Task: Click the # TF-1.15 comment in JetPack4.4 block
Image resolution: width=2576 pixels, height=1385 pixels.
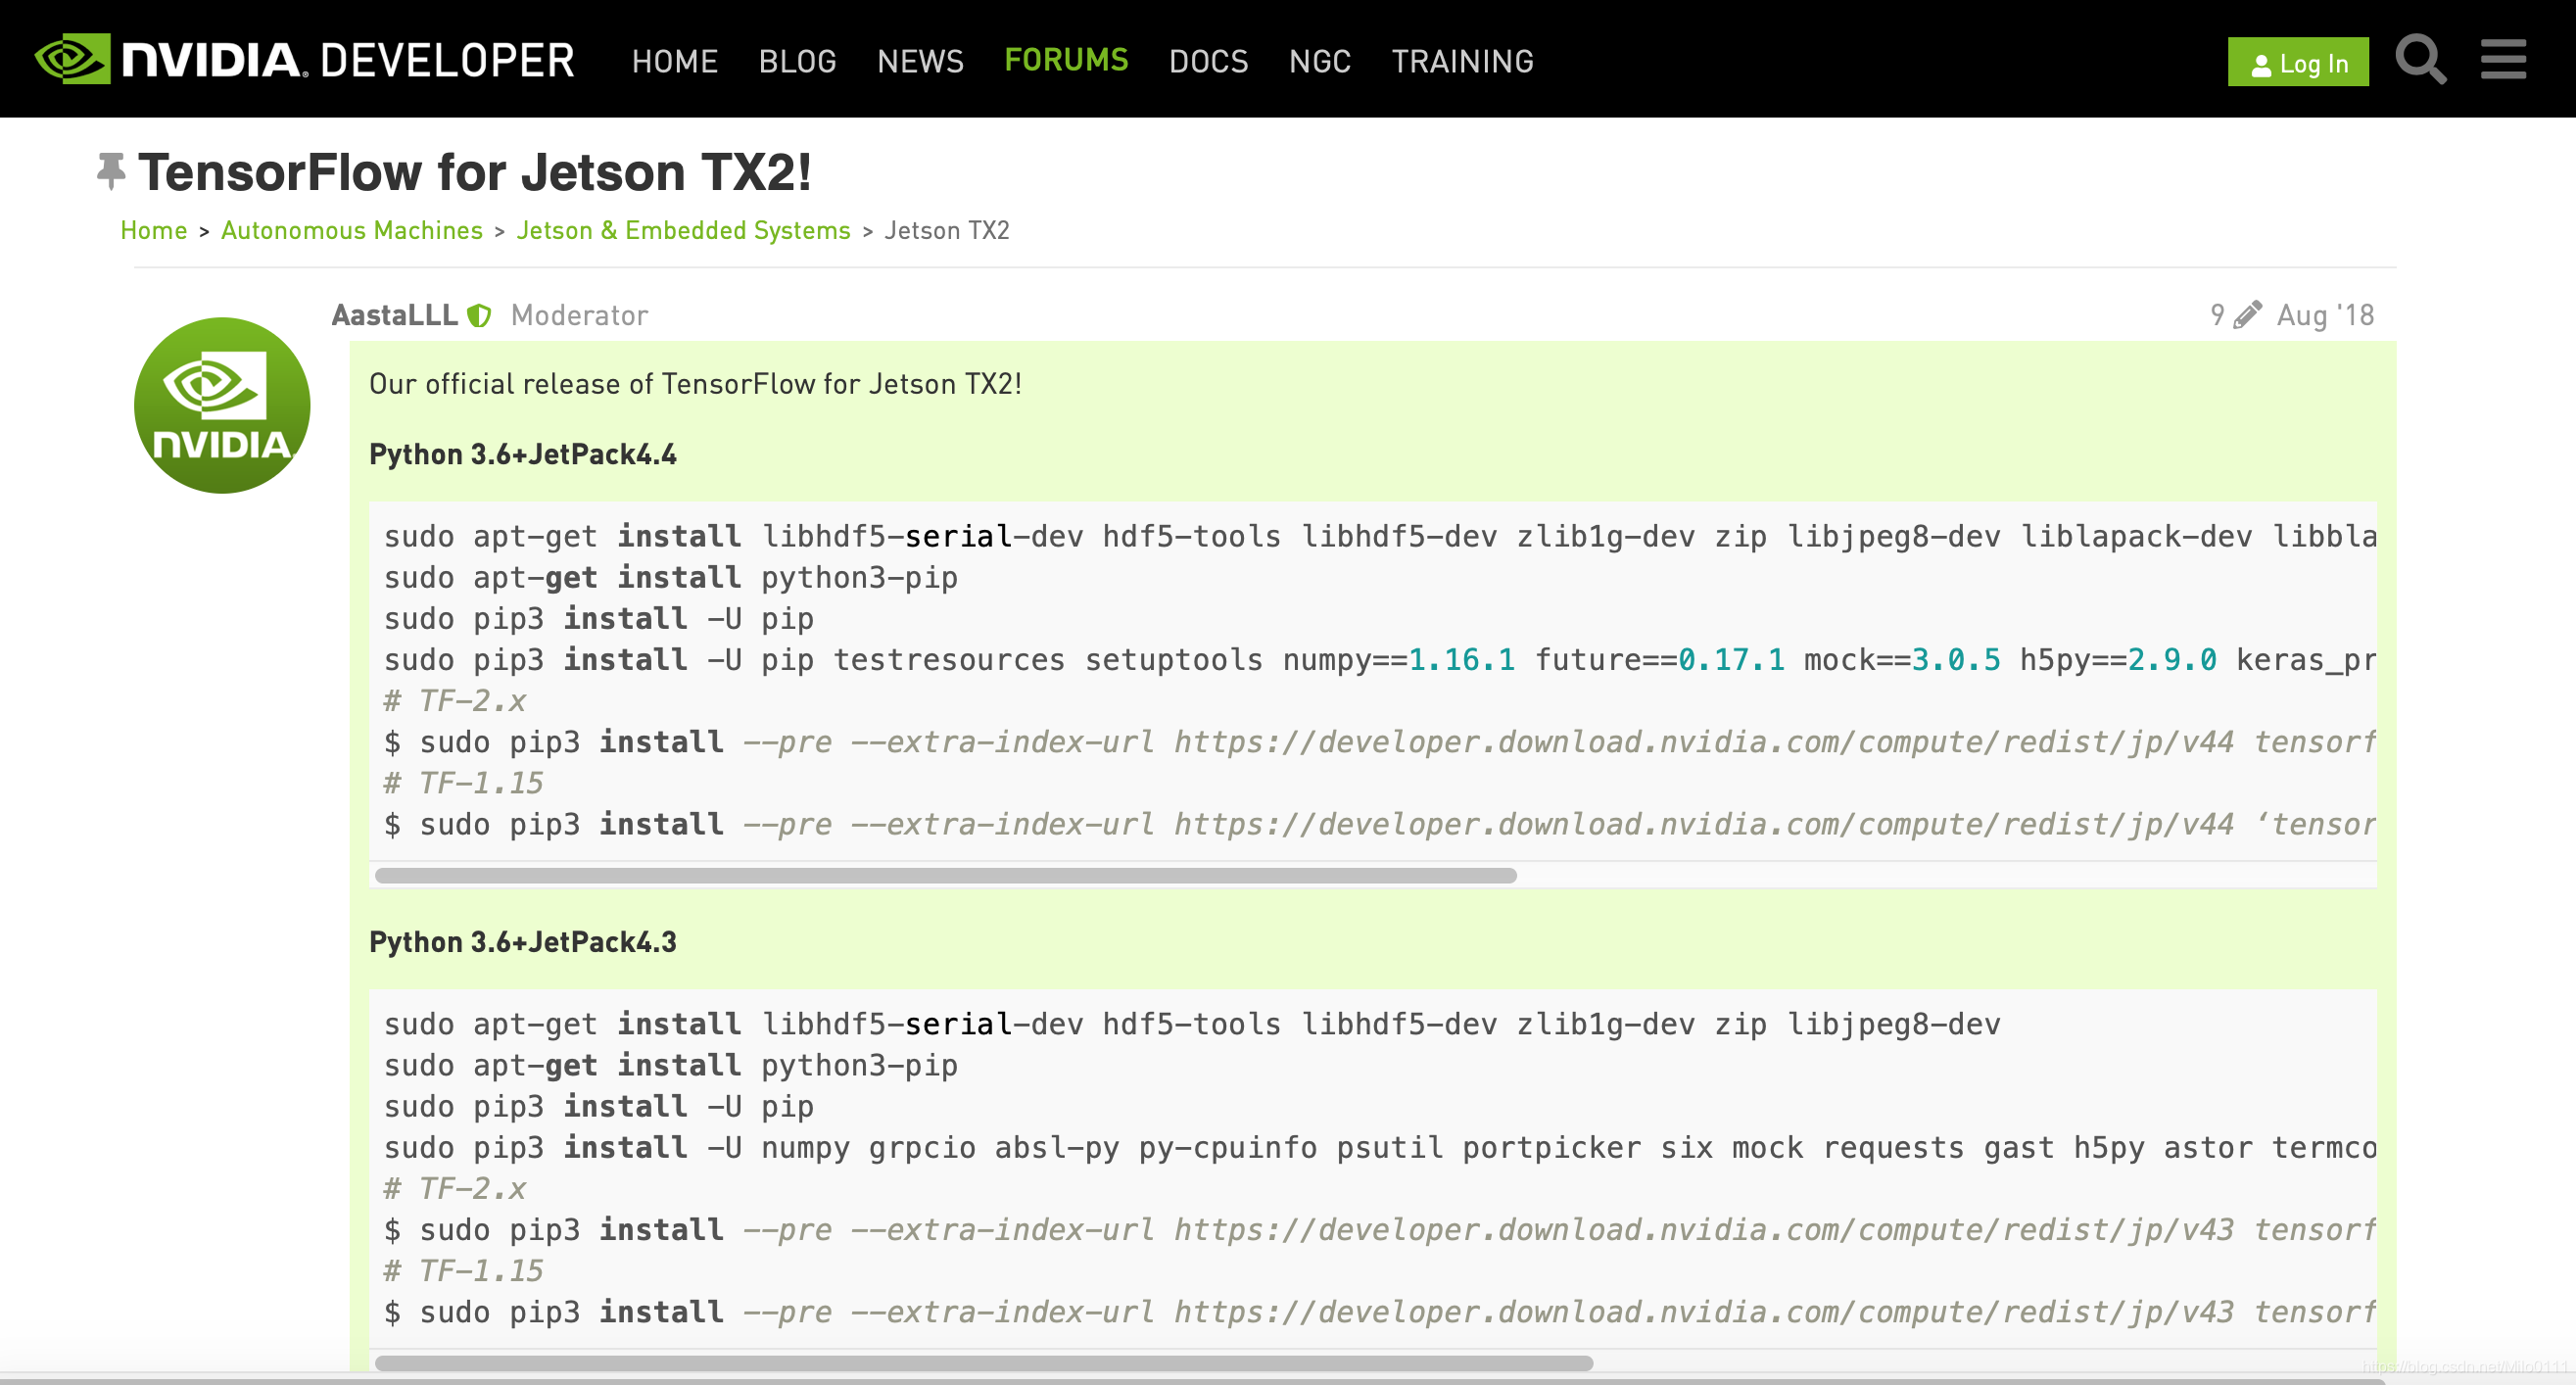Action: coord(464,783)
